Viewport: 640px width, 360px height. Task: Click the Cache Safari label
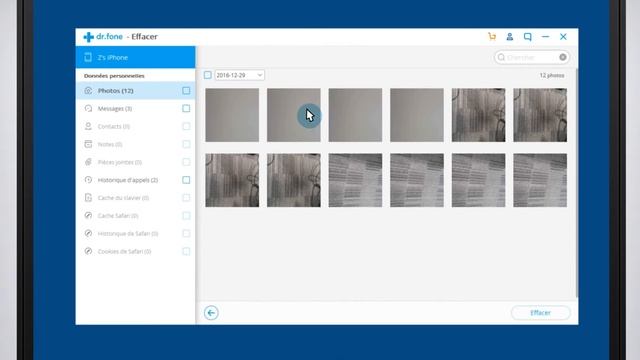[x=118, y=216]
